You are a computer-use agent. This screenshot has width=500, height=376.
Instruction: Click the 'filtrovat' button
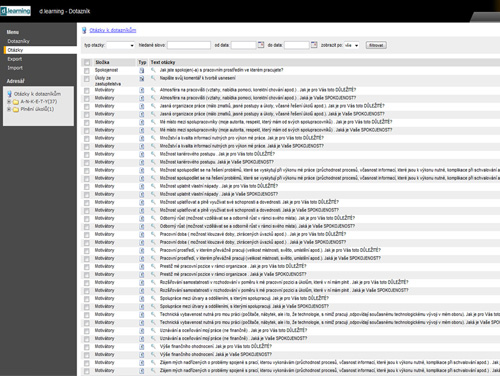[x=376, y=45]
